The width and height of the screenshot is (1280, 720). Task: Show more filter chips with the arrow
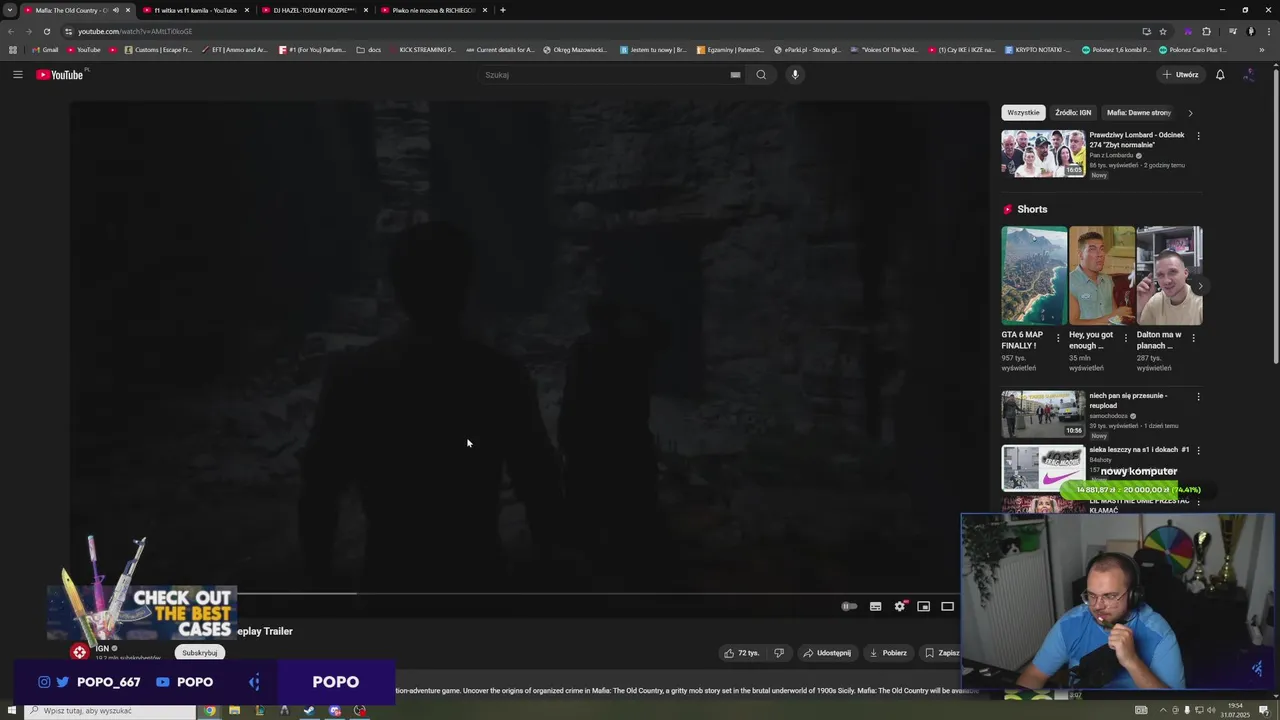[1190, 113]
